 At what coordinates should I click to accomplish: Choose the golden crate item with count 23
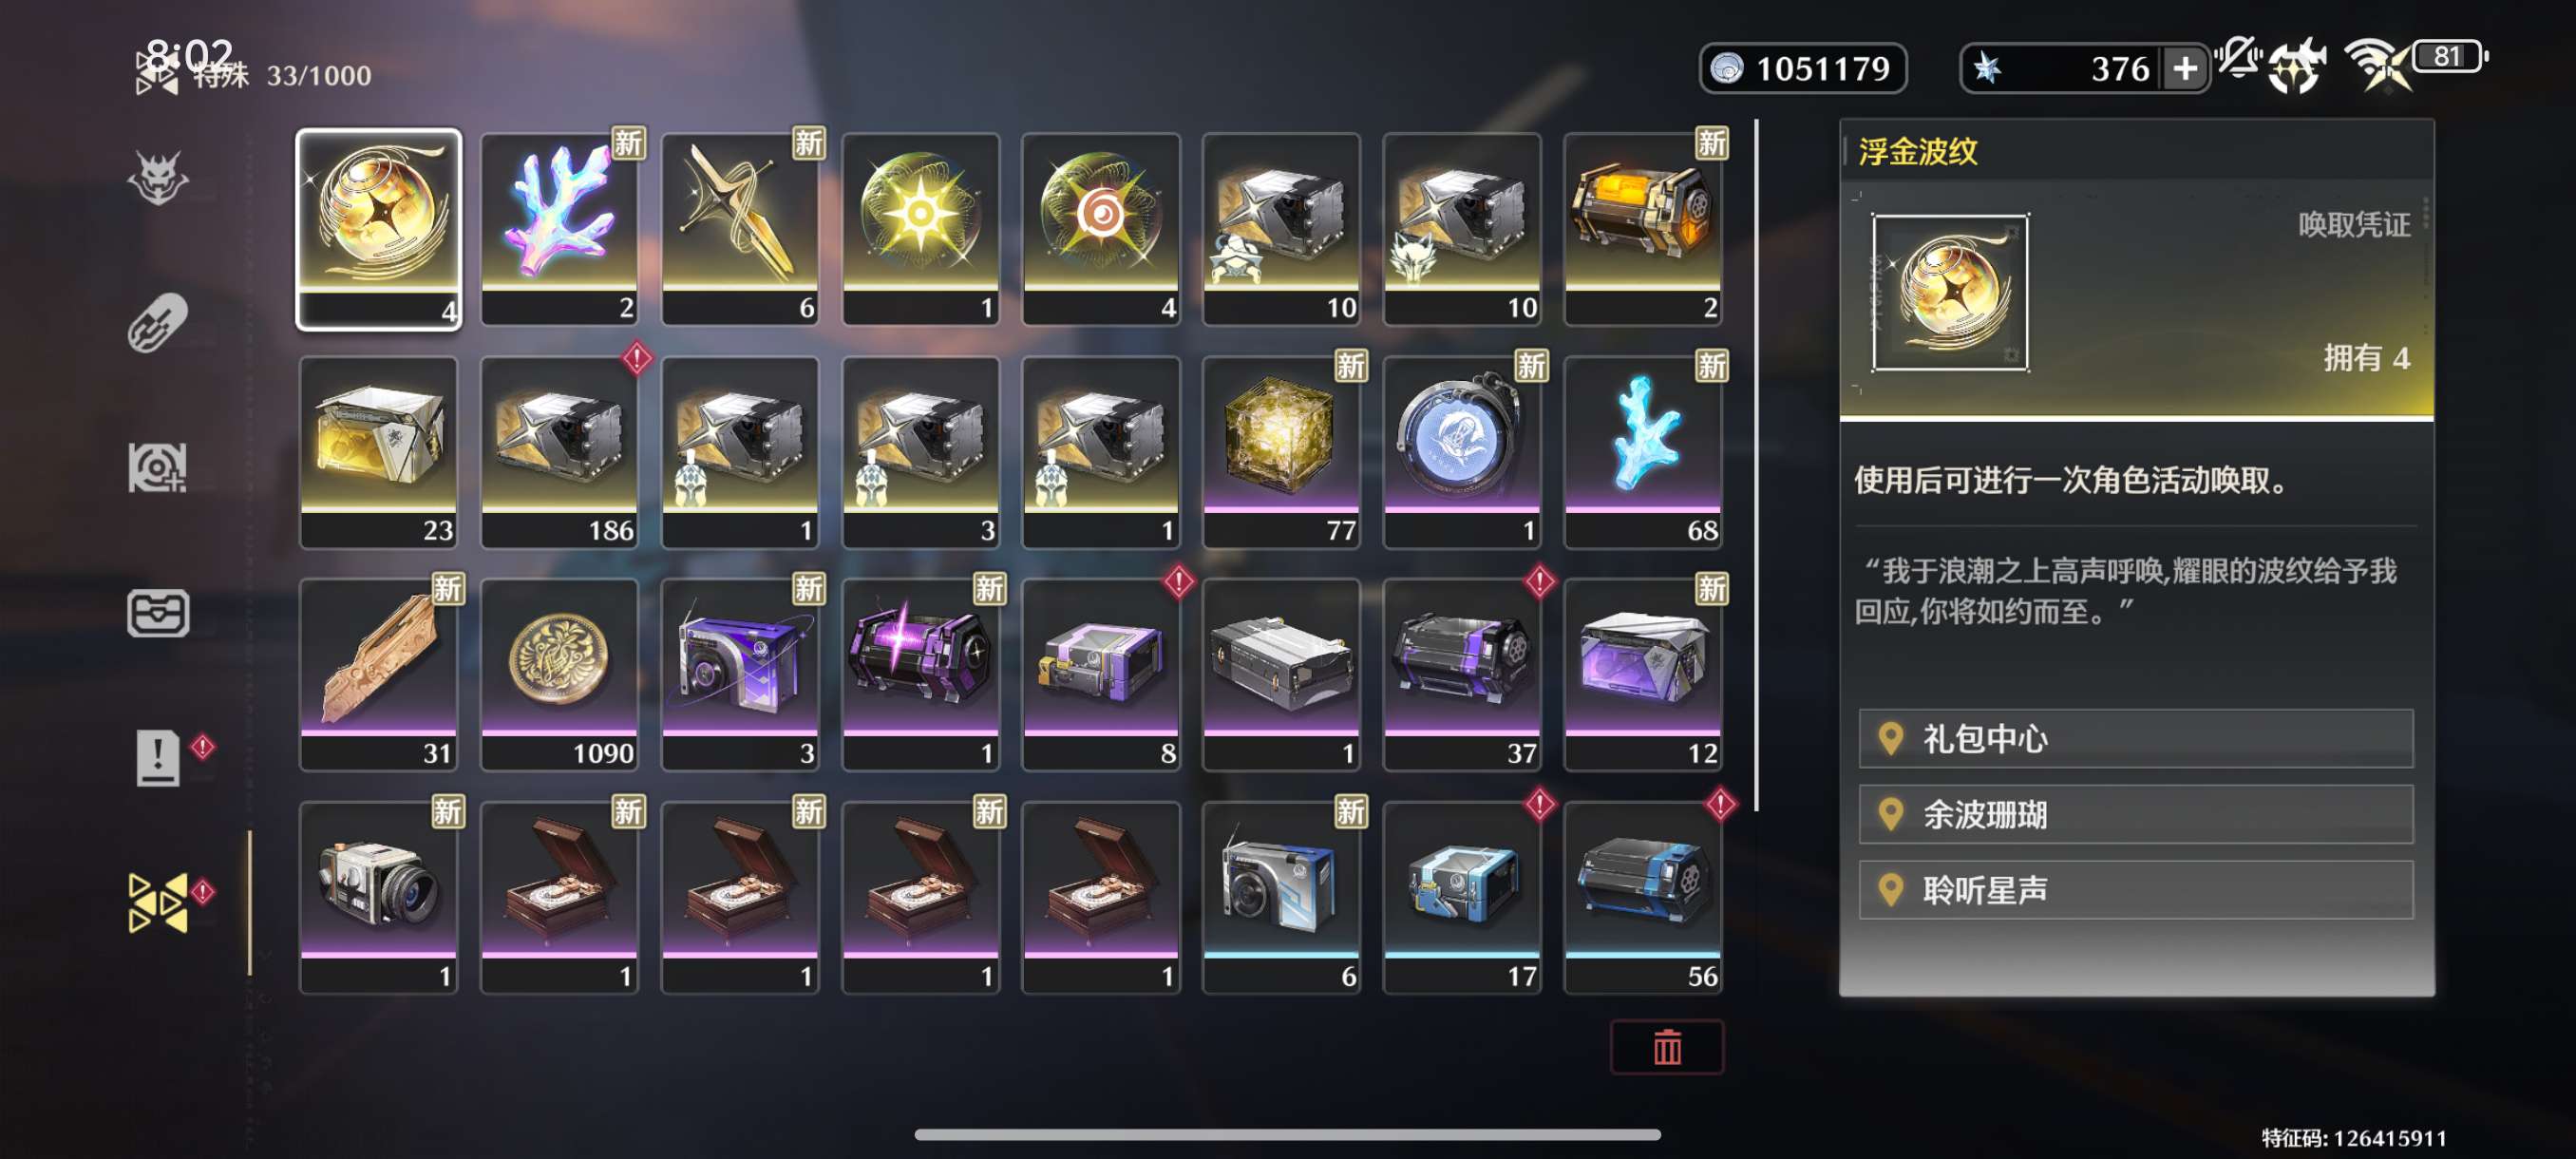pyautogui.click(x=379, y=452)
